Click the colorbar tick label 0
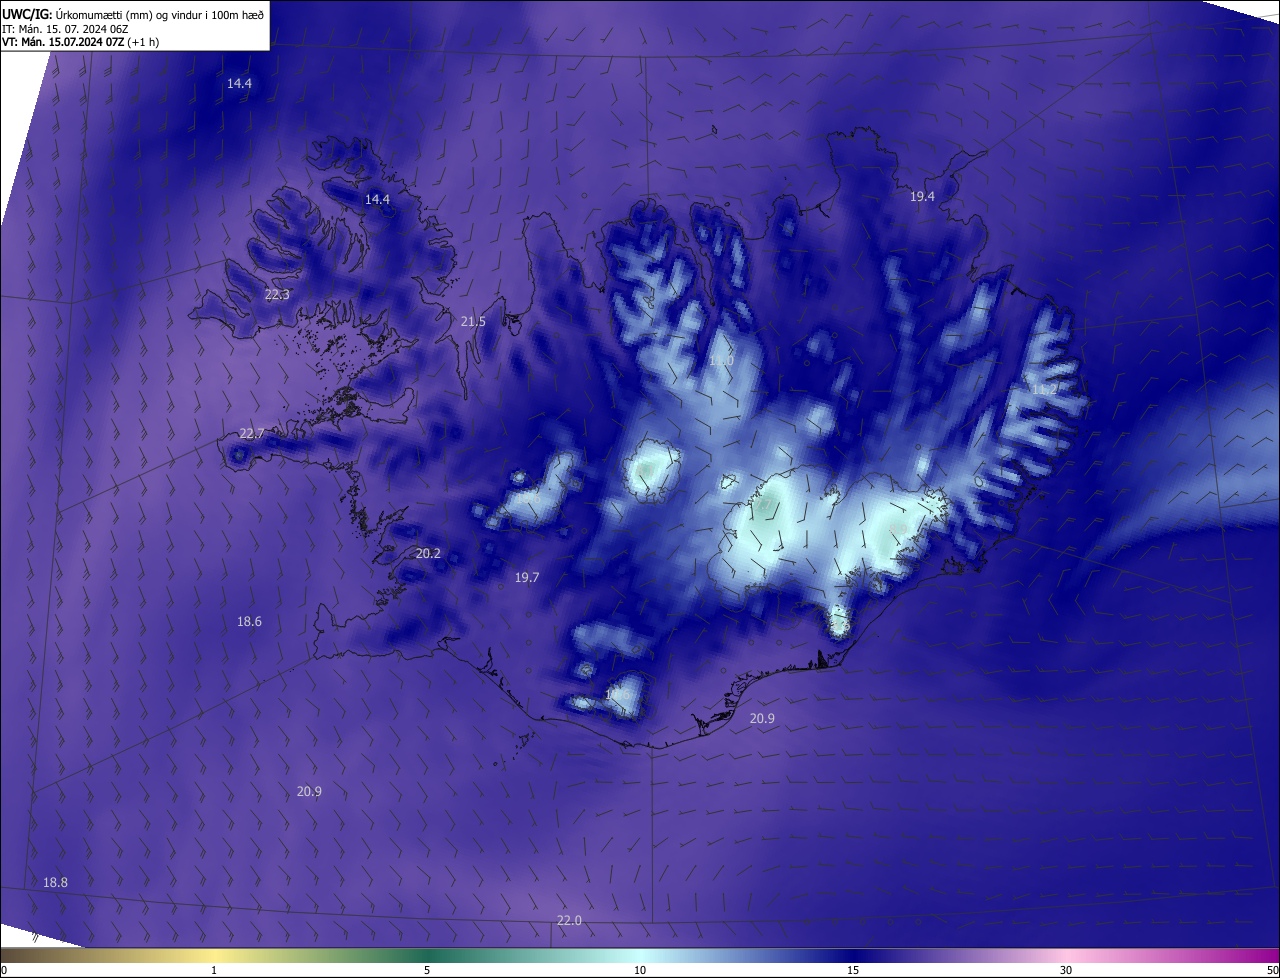This screenshot has width=1280, height=978. (4, 970)
